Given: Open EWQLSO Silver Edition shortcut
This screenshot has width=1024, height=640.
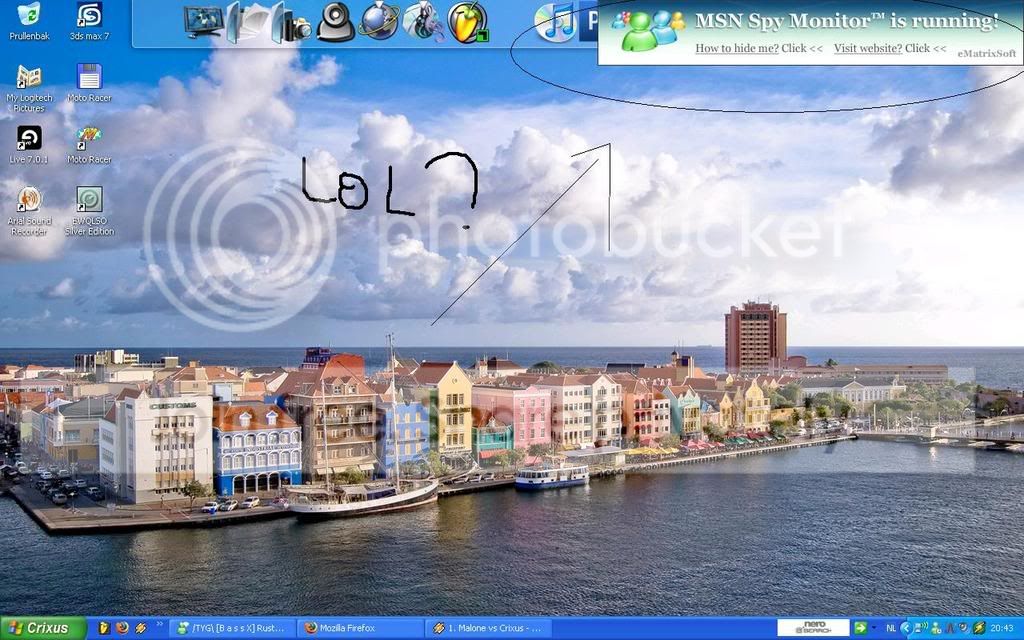Looking at the screenshot, I should (89, 211).
